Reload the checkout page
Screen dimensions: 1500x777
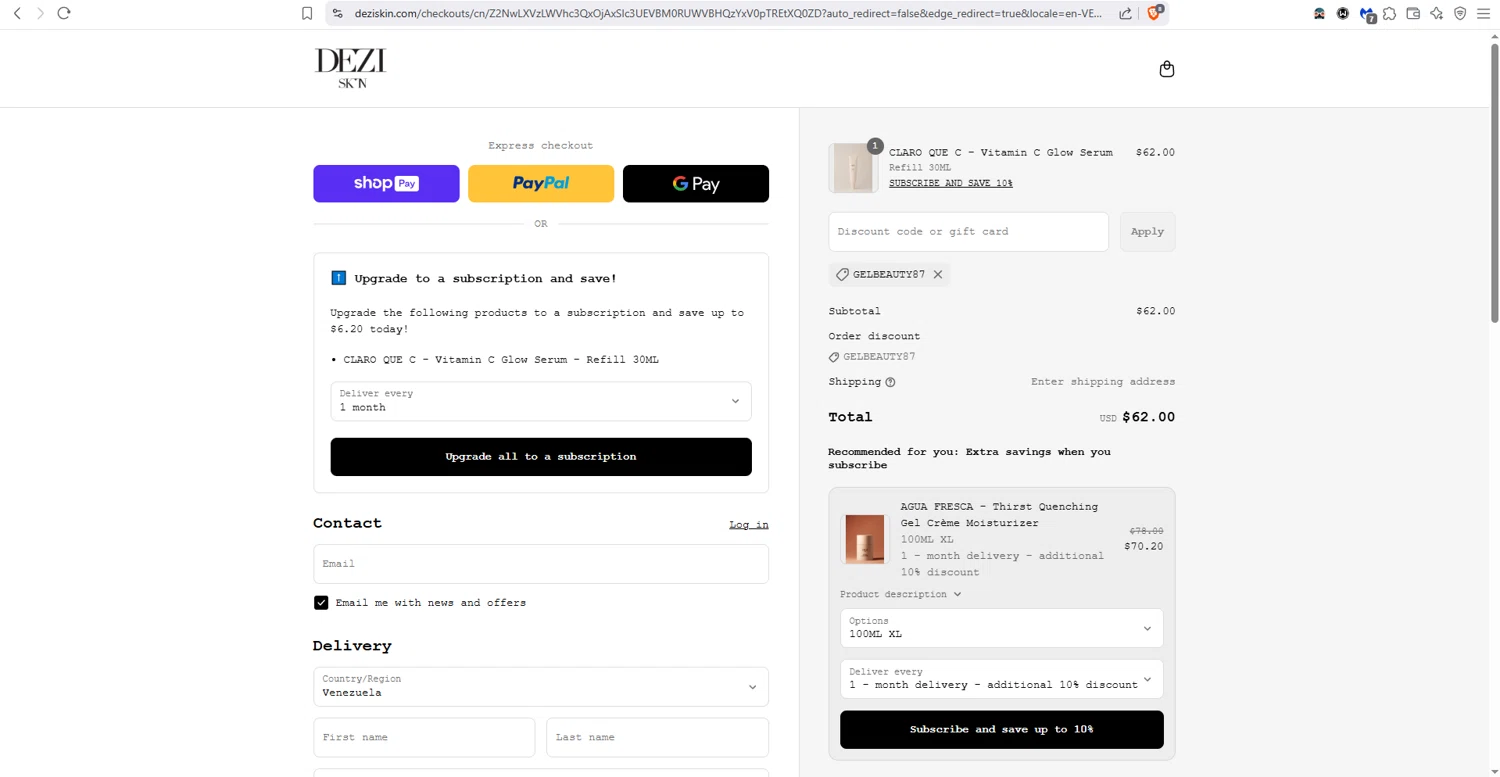point(64,13)
